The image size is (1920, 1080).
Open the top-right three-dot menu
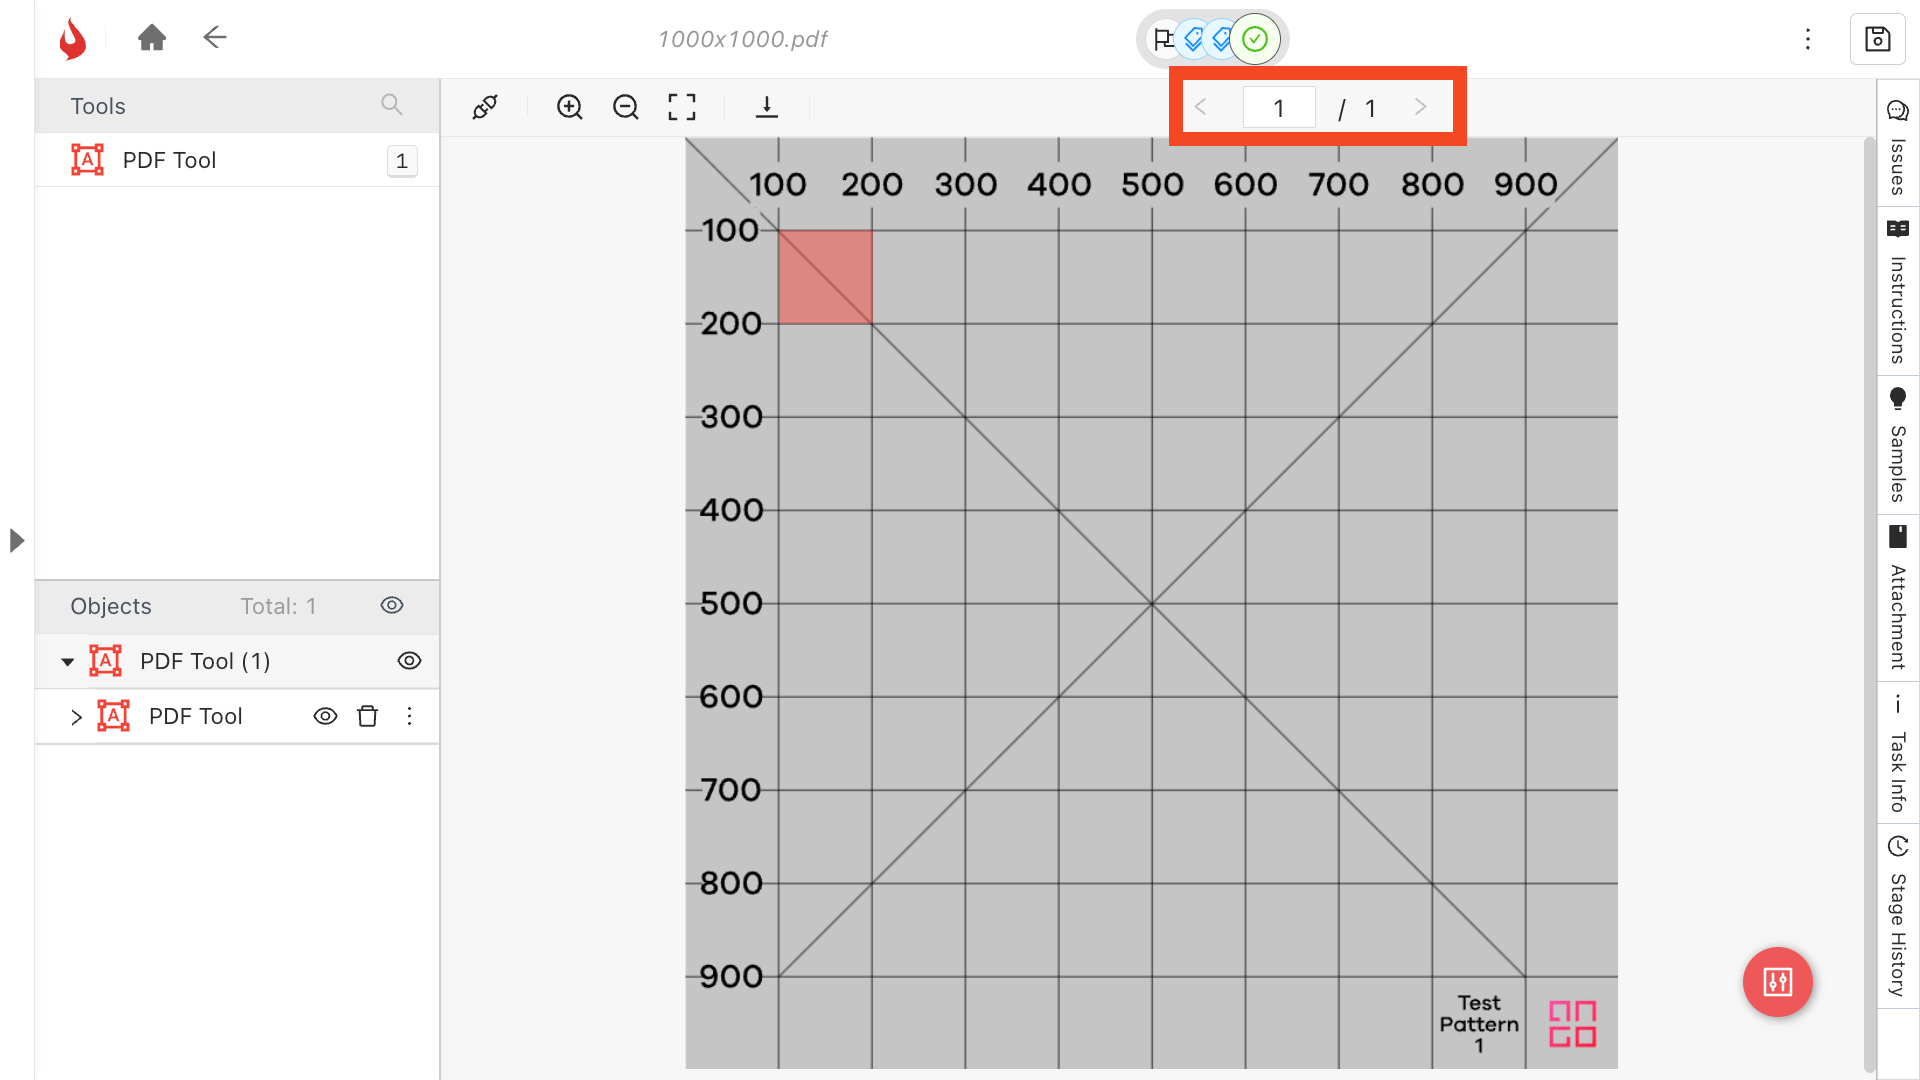[x=1807, y=39]
